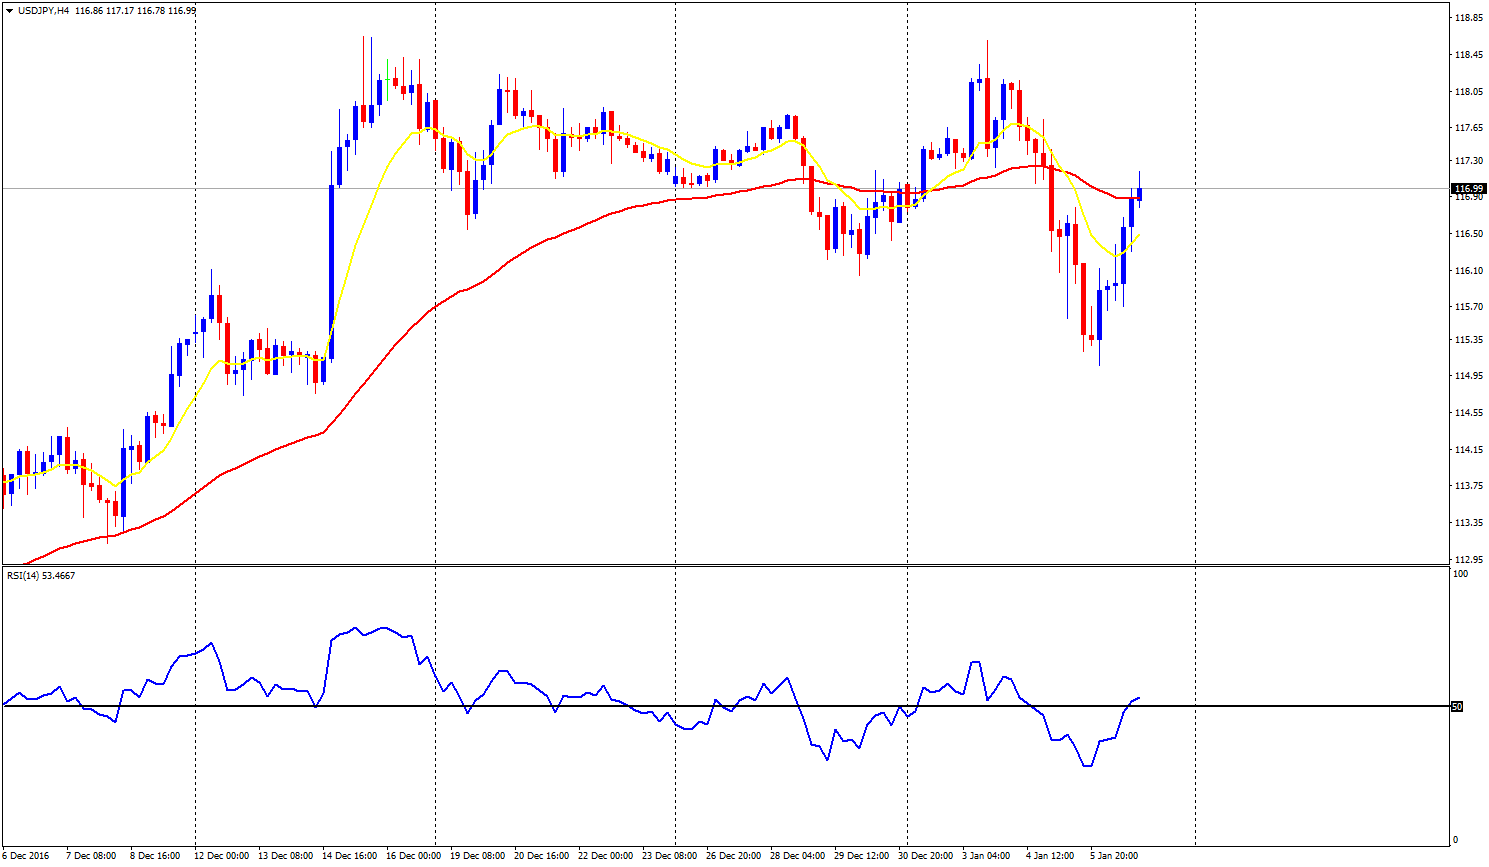Click the RSI level tag 50
1489x867 pixels.
pos(1457,707)
